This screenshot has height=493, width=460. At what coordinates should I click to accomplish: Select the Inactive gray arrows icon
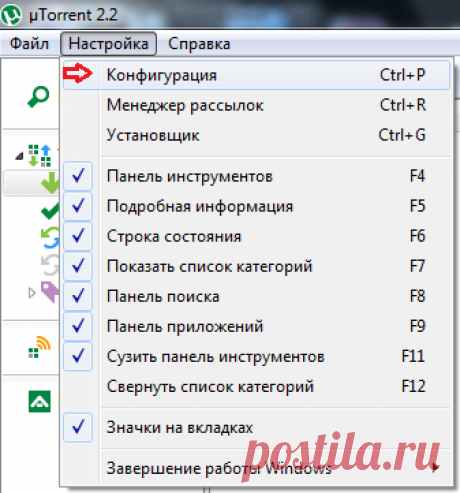pyautogui.click(x=50, y=265)
